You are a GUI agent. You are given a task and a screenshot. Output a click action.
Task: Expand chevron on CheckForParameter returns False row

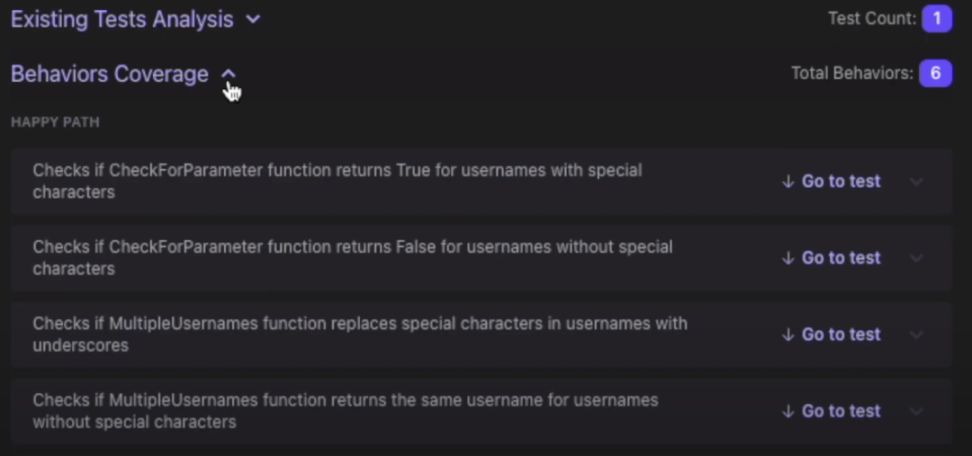[916, 258]
